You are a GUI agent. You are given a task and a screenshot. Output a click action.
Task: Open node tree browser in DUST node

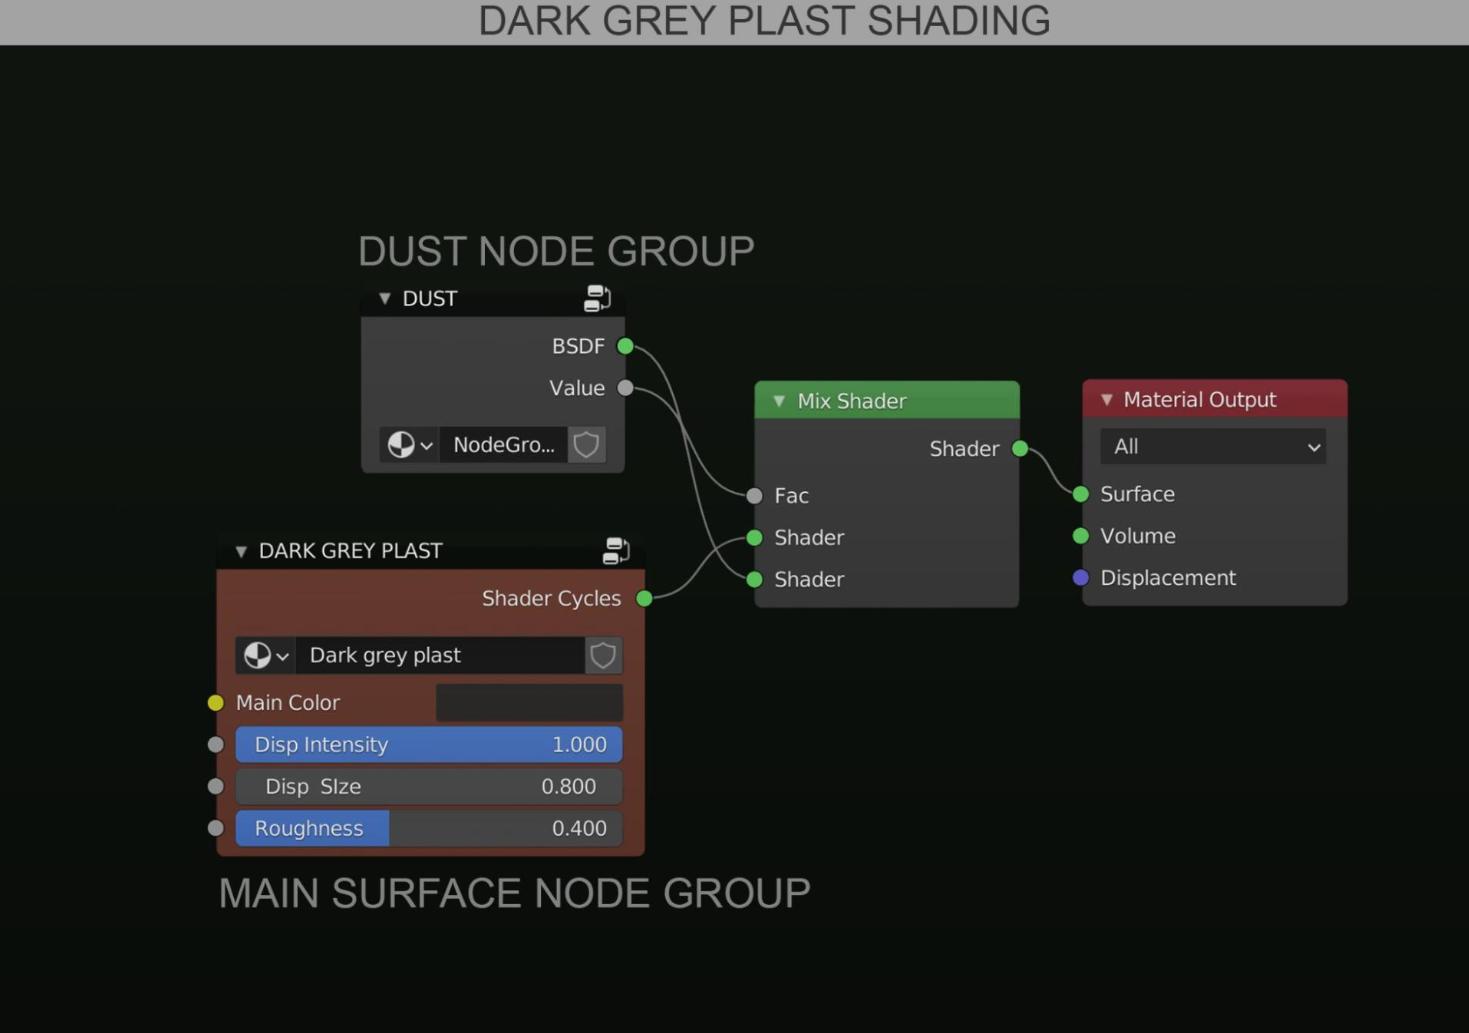click(x=409, y=445)
